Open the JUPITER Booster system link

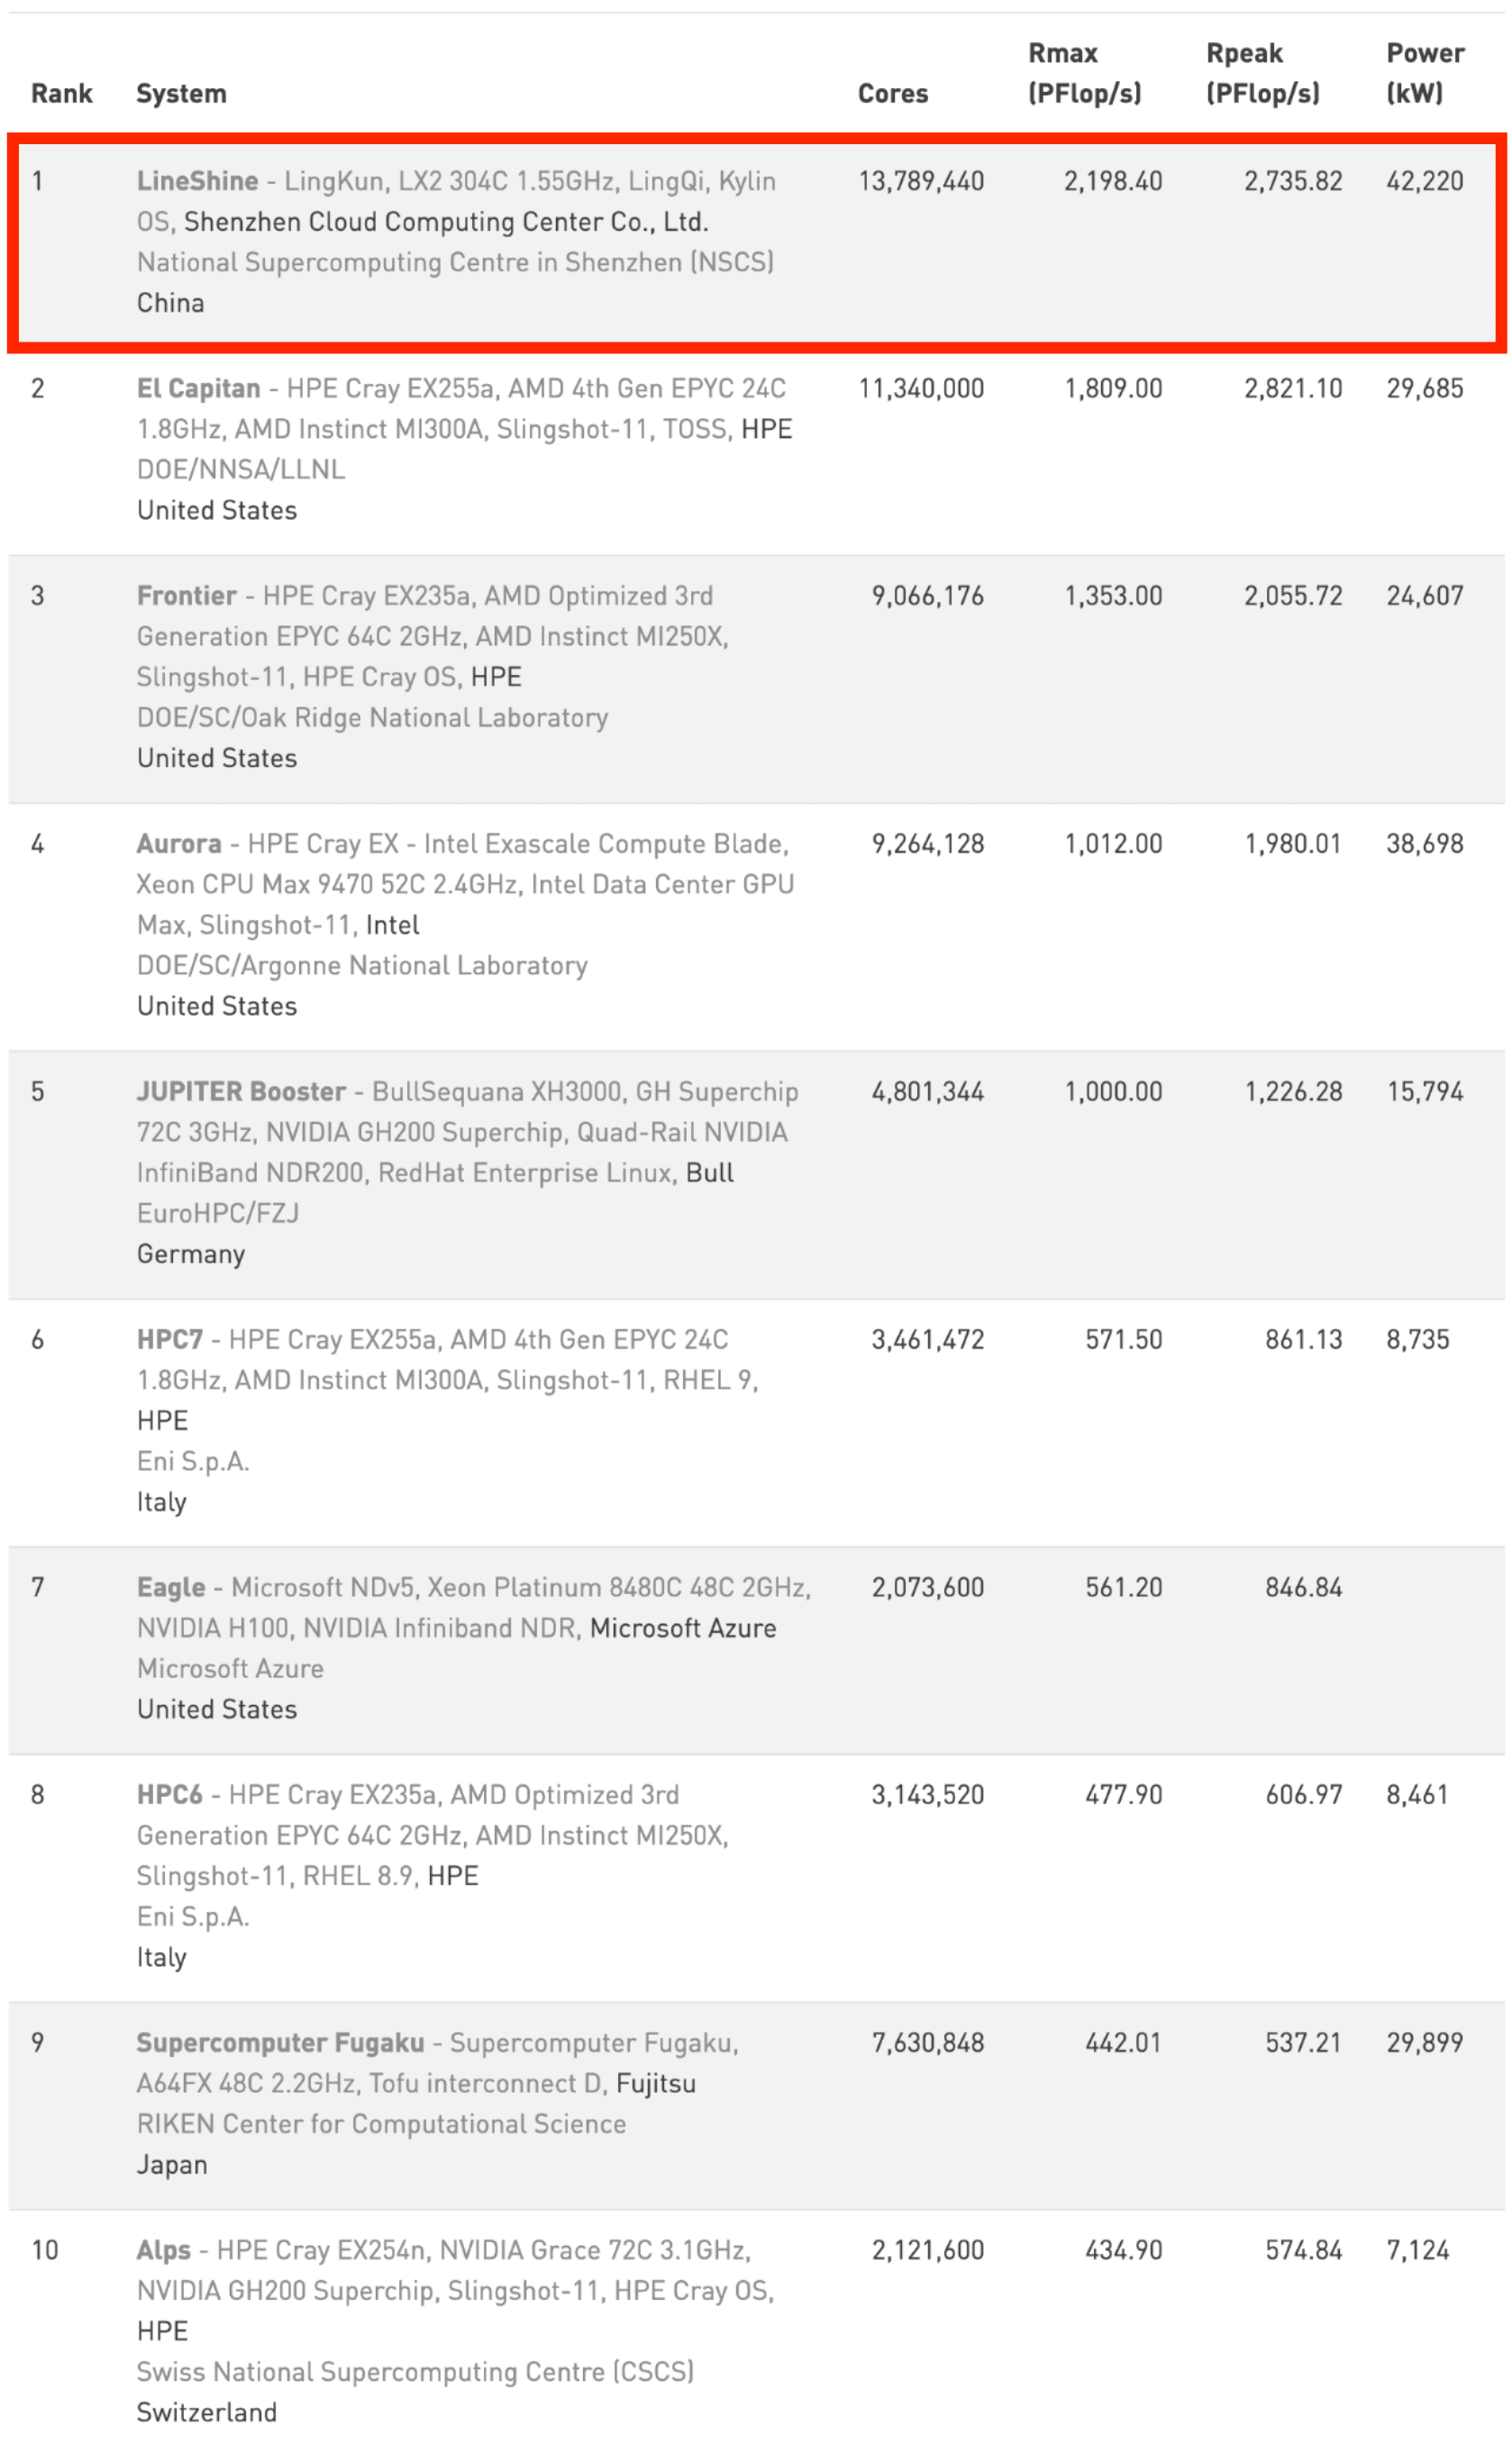(x=241, y=1092)
